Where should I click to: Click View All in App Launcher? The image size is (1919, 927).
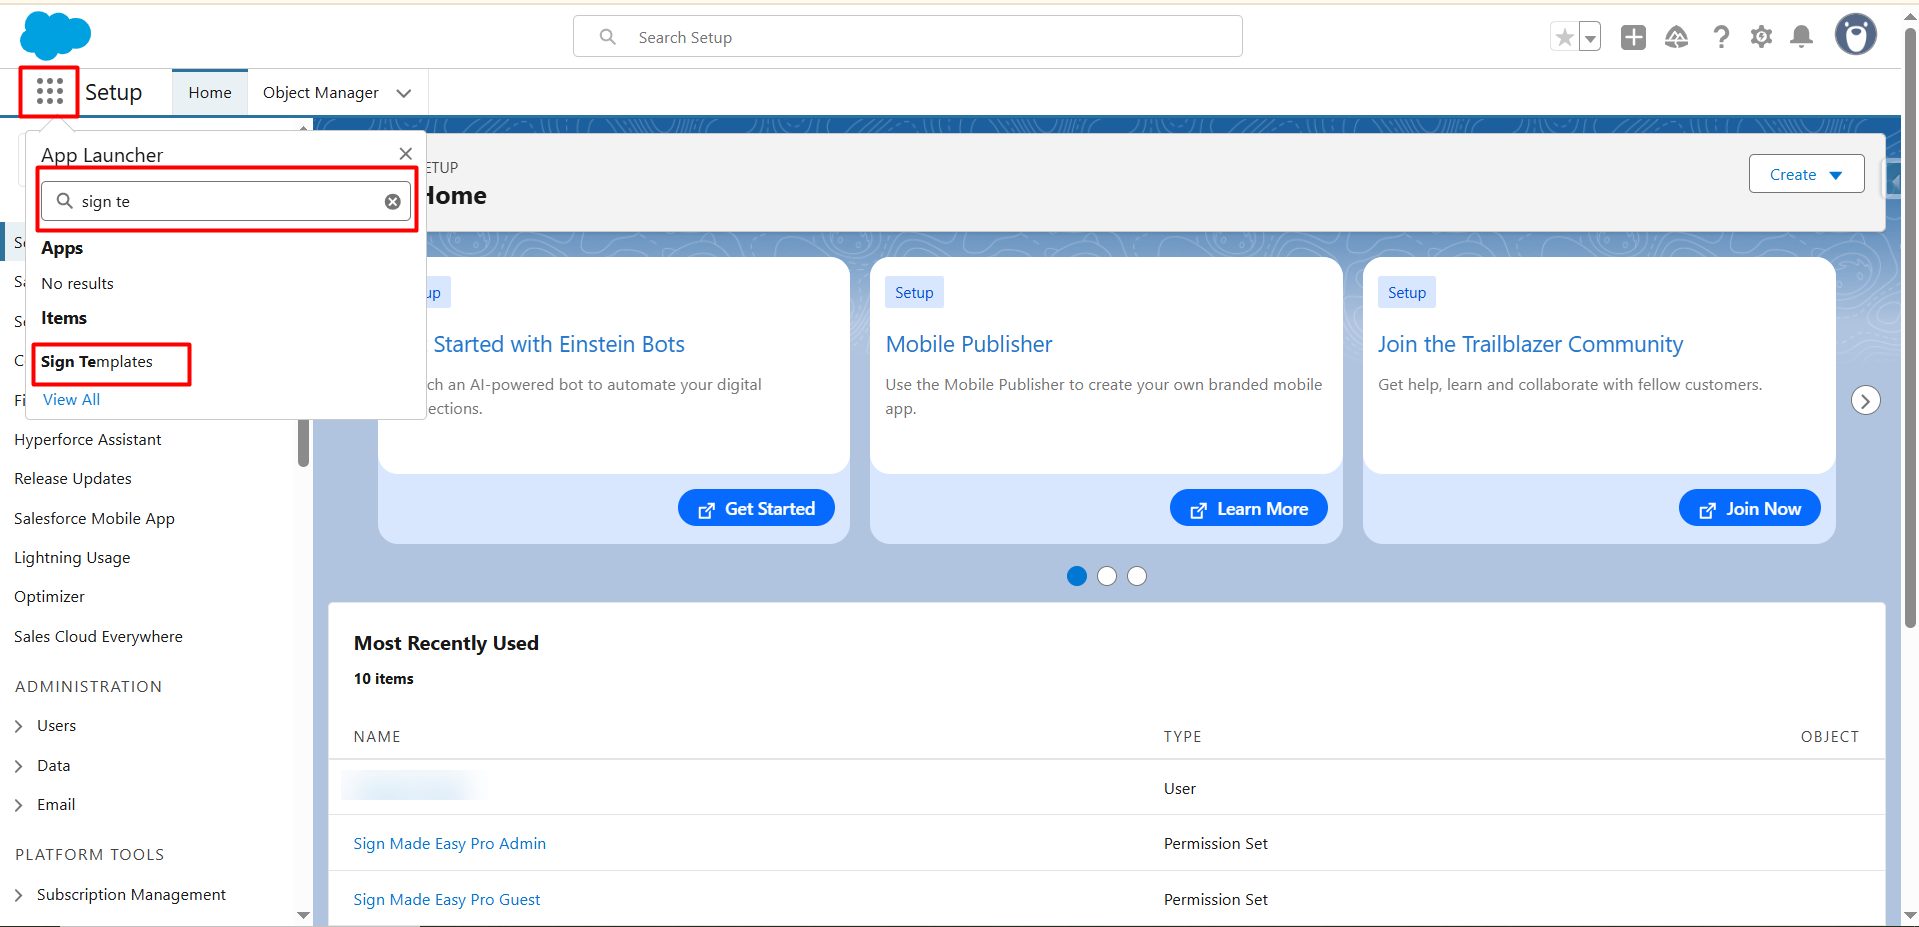point(71,399)
